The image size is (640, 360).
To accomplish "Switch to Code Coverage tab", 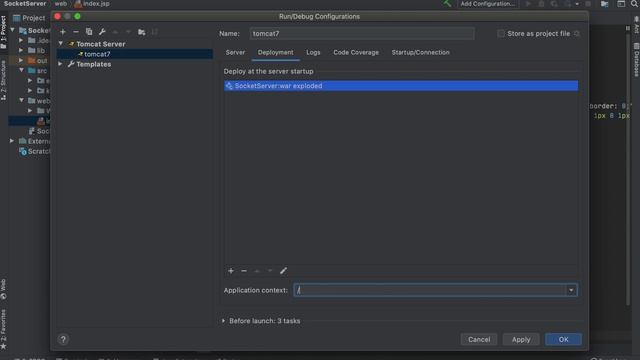I will tap(356, 52).
